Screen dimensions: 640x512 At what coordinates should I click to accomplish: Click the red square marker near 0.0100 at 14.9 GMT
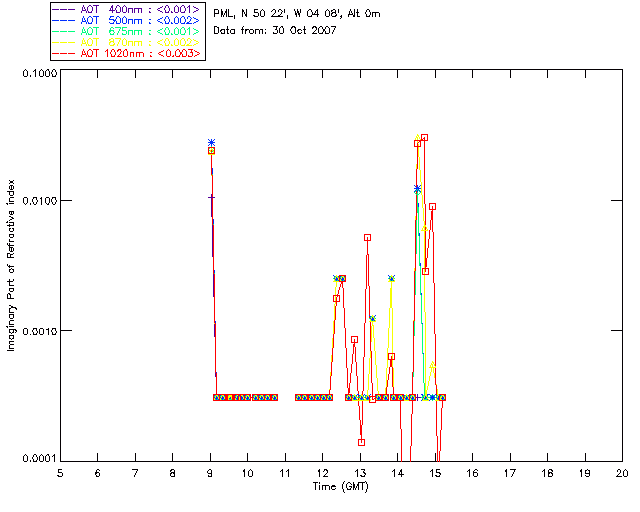click(x=433, y=207)
